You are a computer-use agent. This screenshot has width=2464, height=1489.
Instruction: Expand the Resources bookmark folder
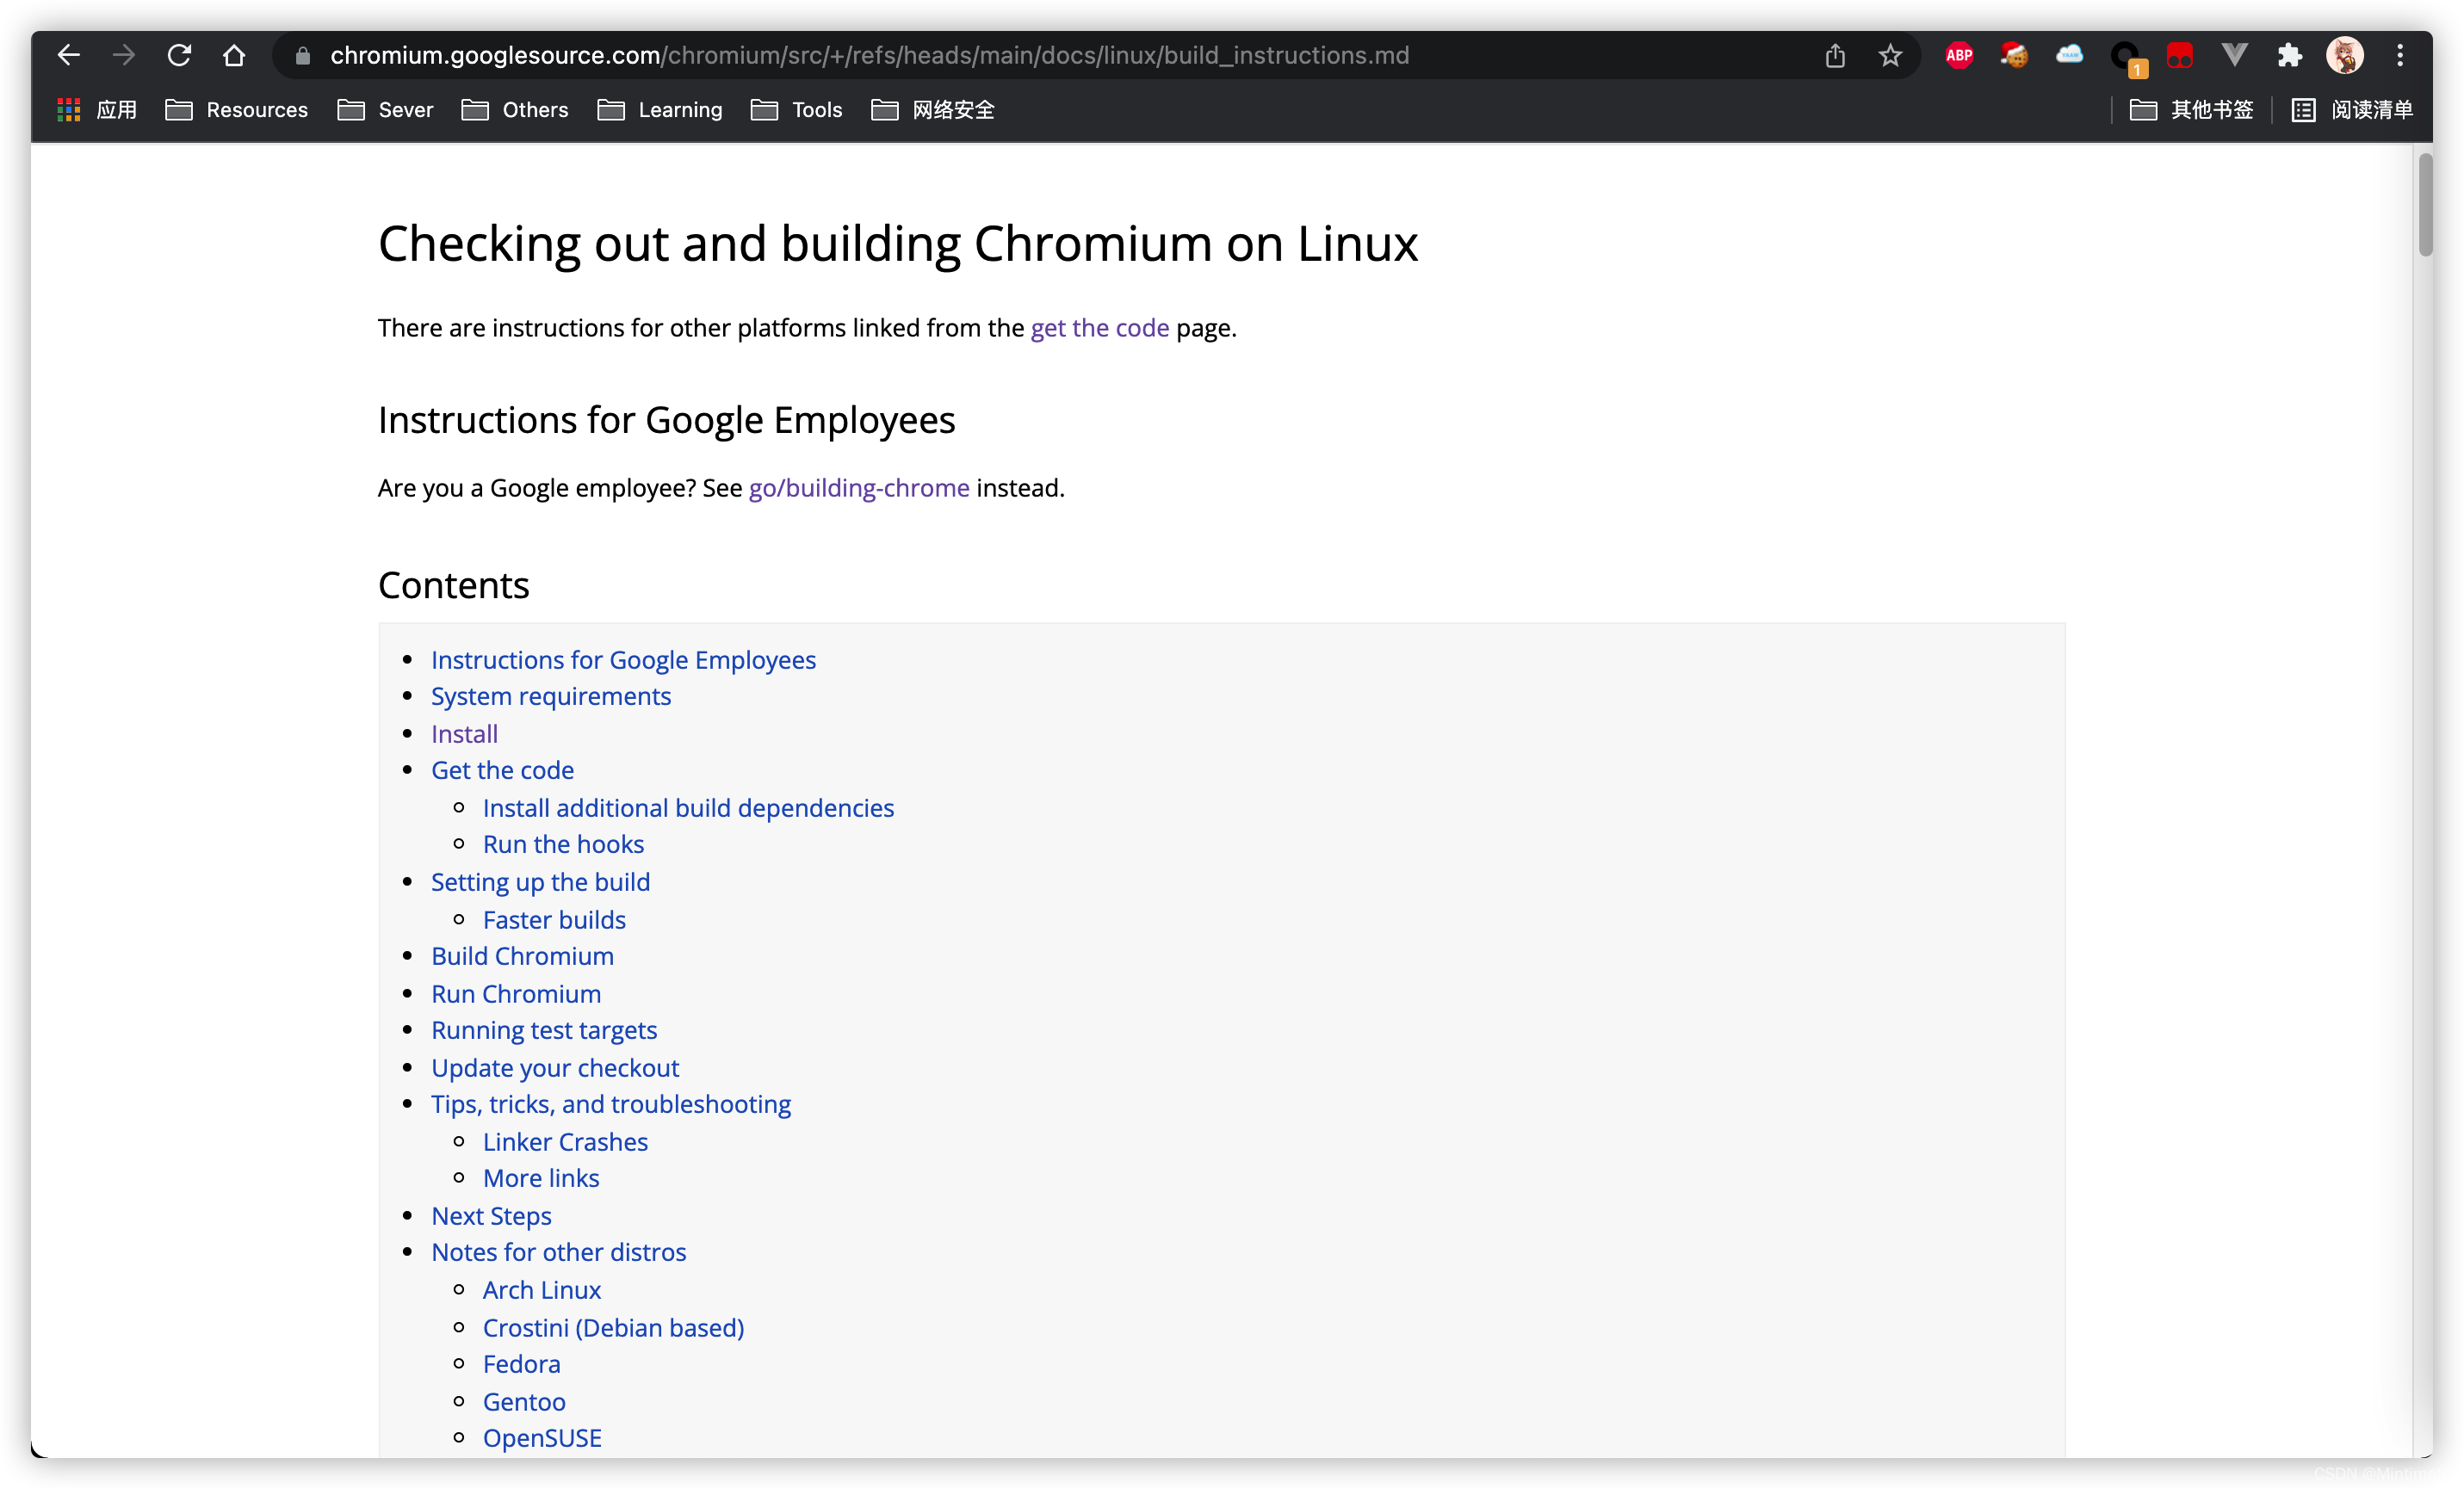tap(257, 110)
